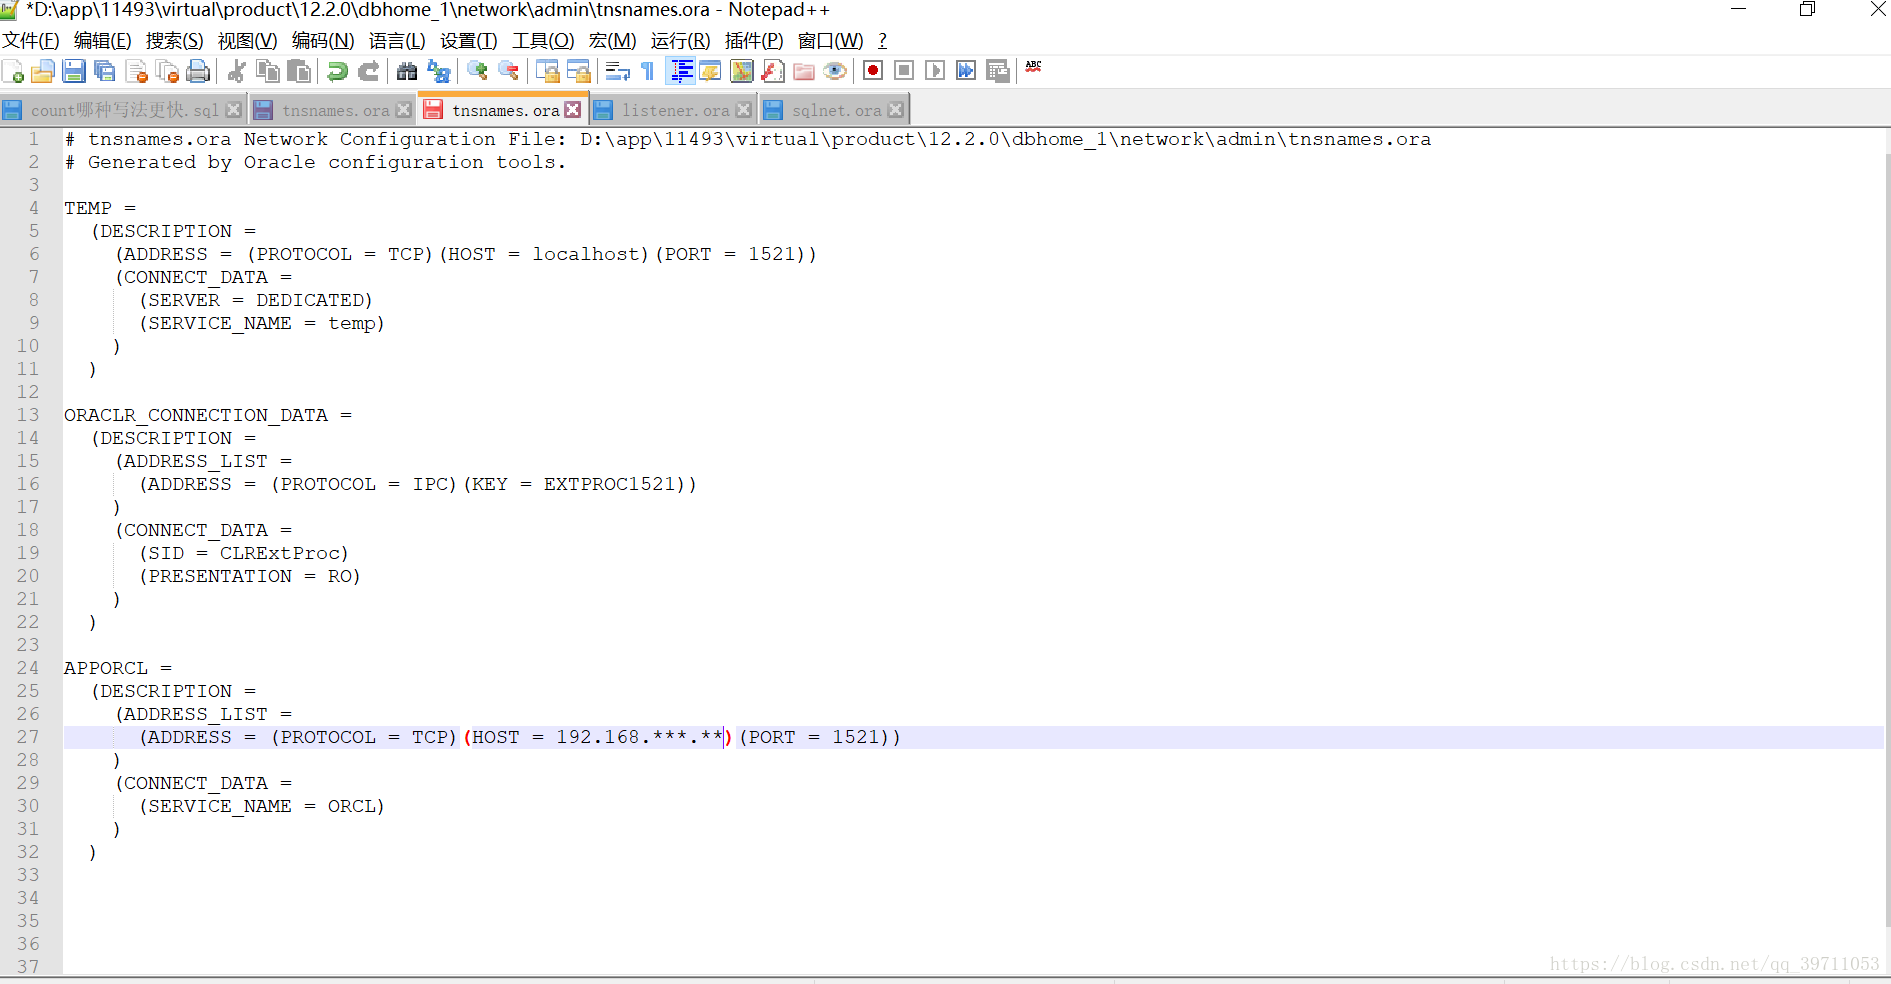The image size is (1891, 984).
Task: Toggle the indent guide icon
Action: (x=681, y=71)
